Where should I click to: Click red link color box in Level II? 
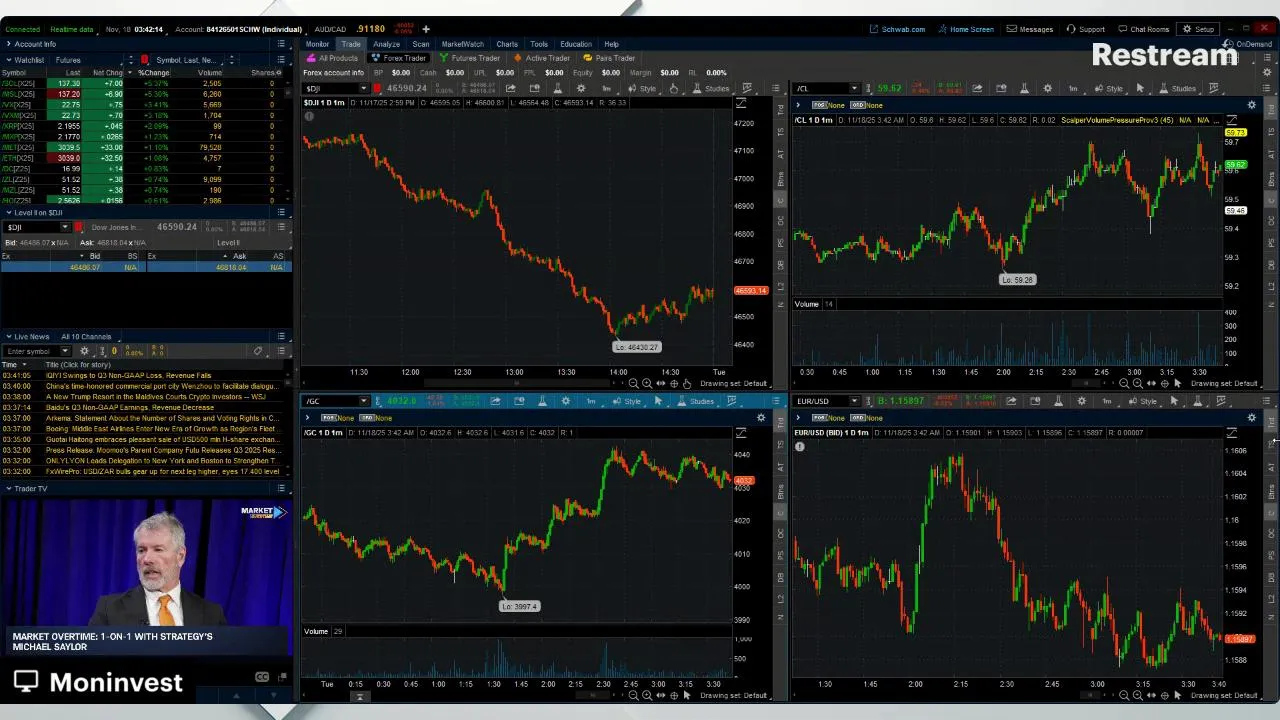click(79, 227)
